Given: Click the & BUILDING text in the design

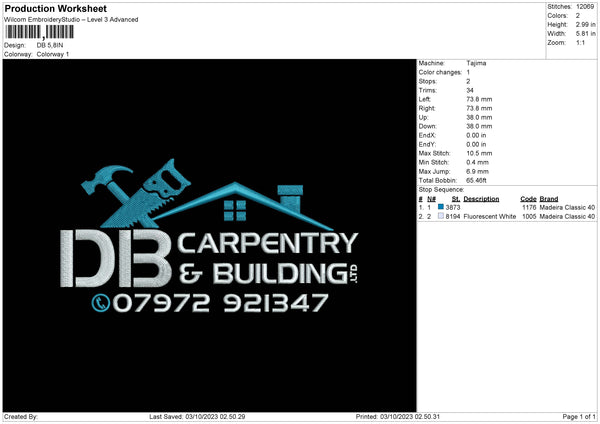Looking at the screenshot, I should pos(264,273).
